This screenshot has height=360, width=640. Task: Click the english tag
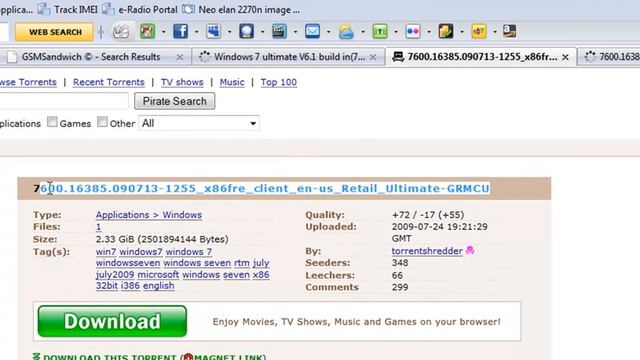point(158,286)
